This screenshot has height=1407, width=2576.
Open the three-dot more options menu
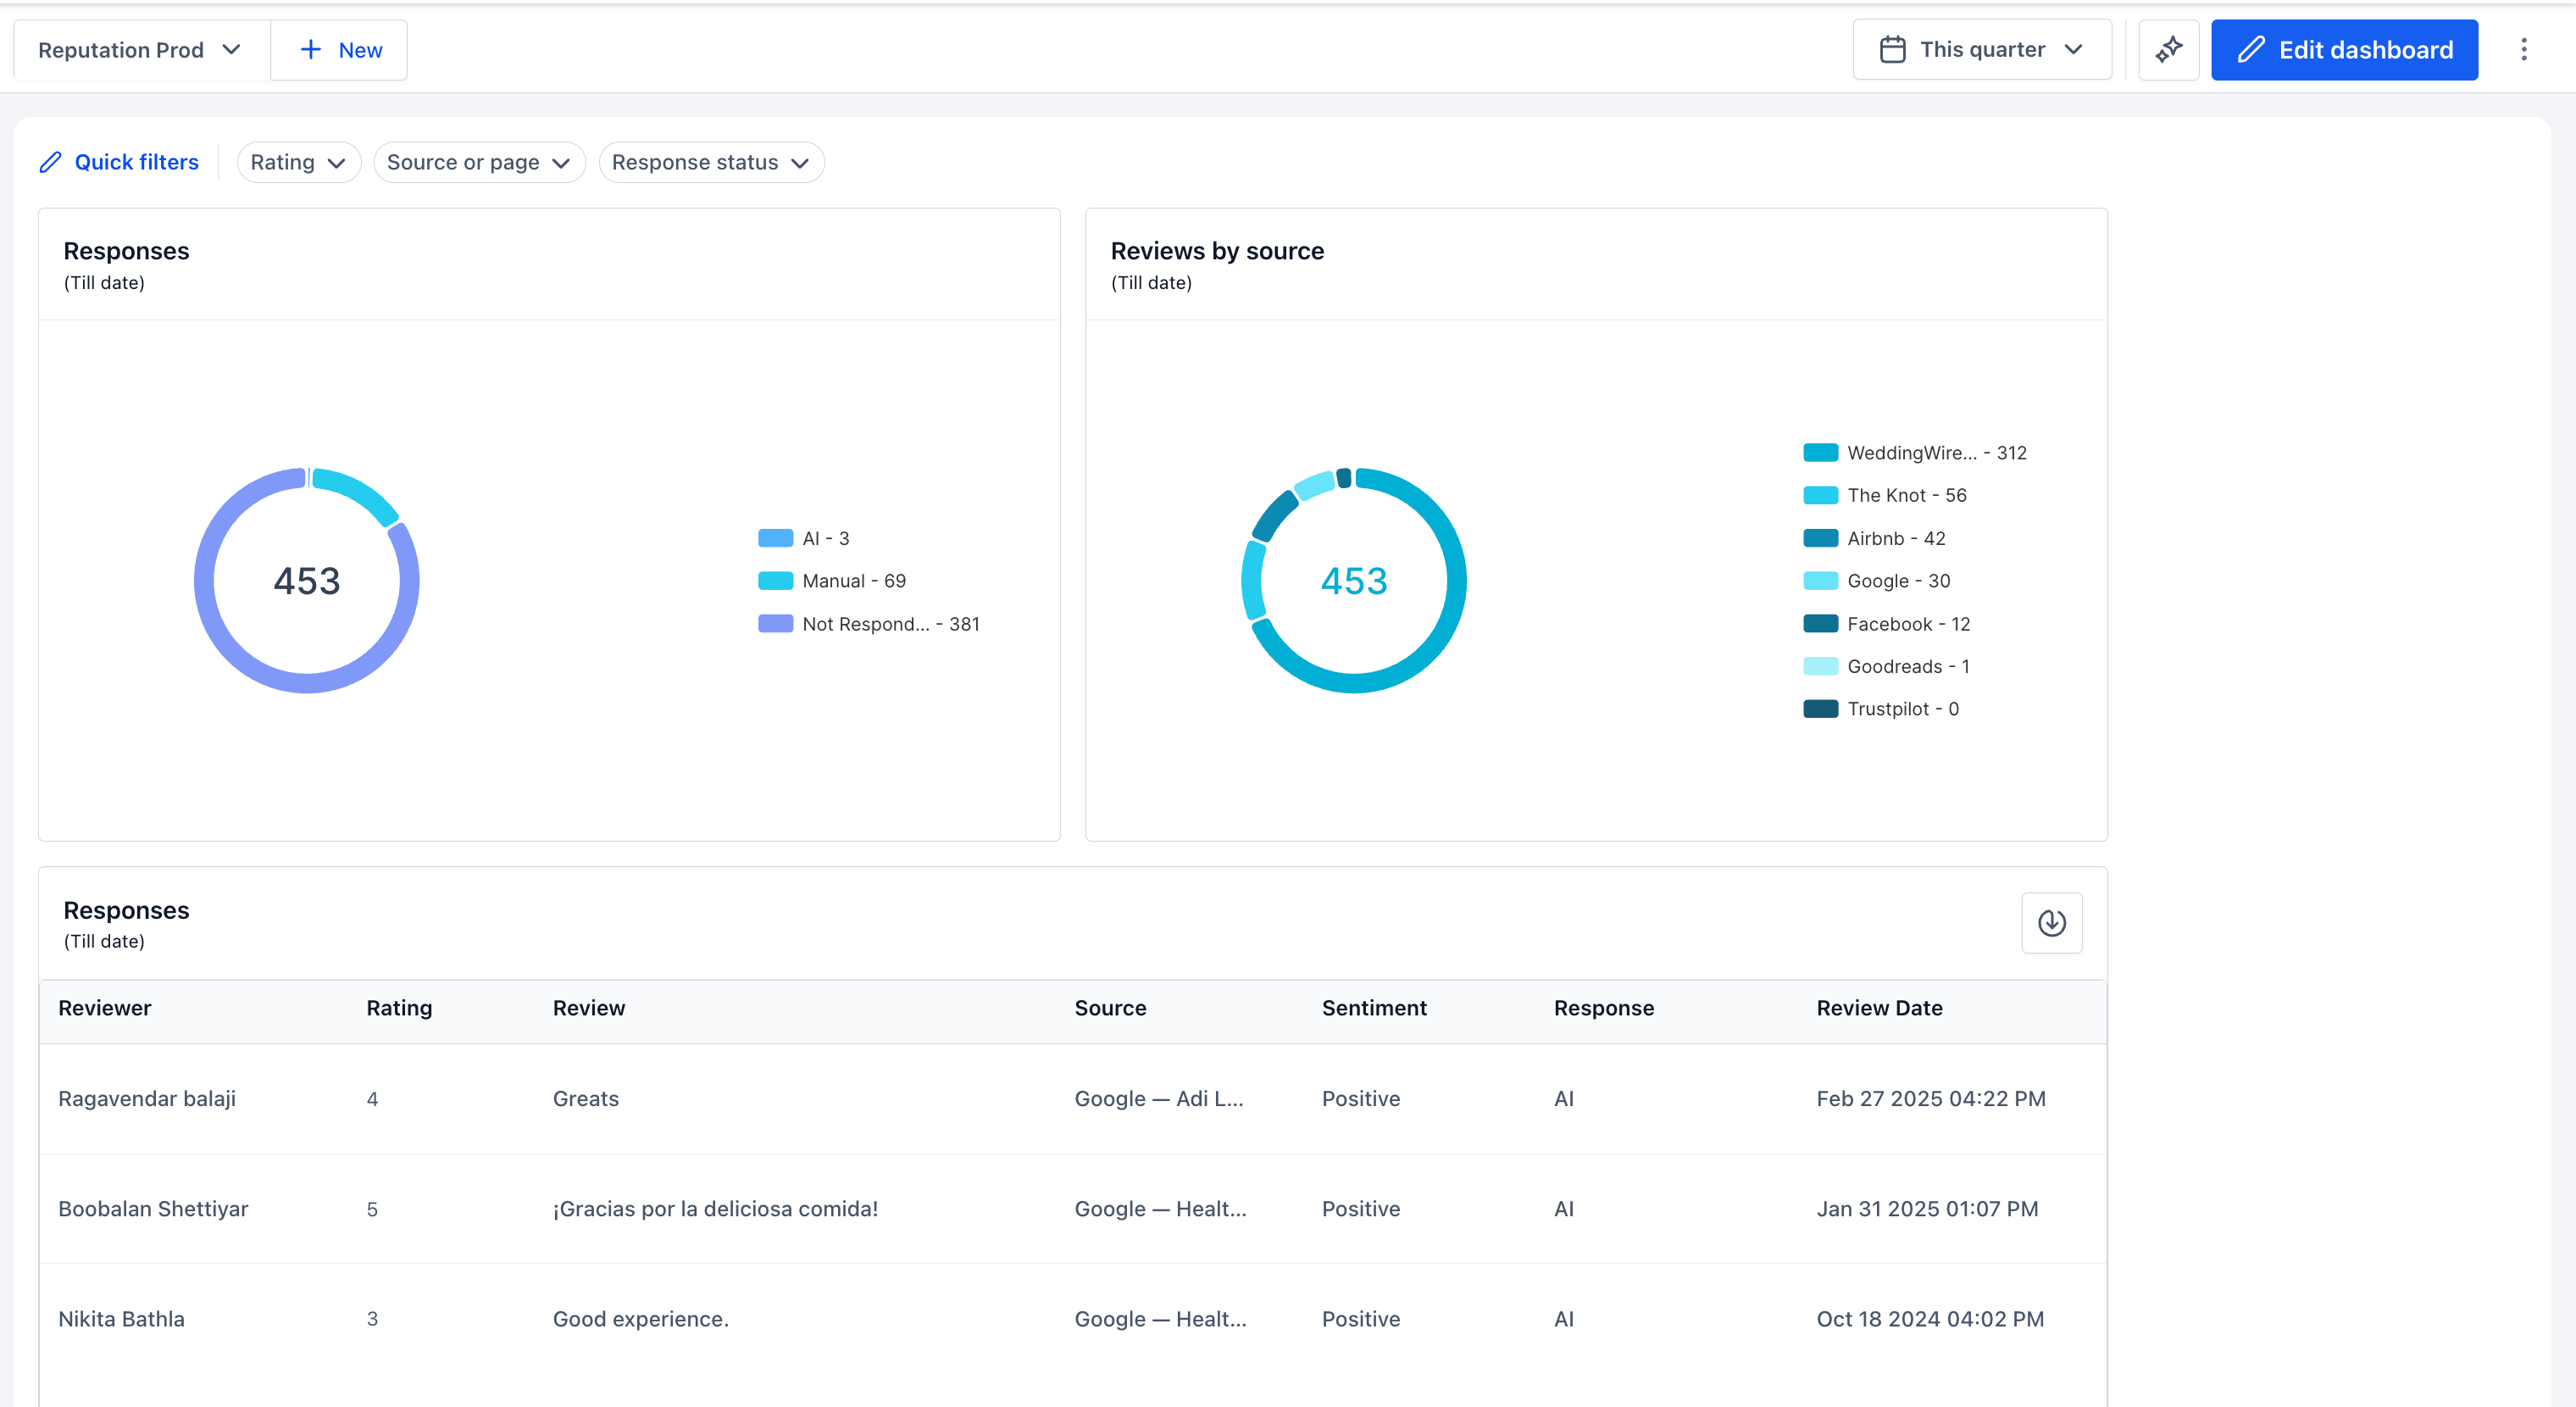coord(2523,50)
